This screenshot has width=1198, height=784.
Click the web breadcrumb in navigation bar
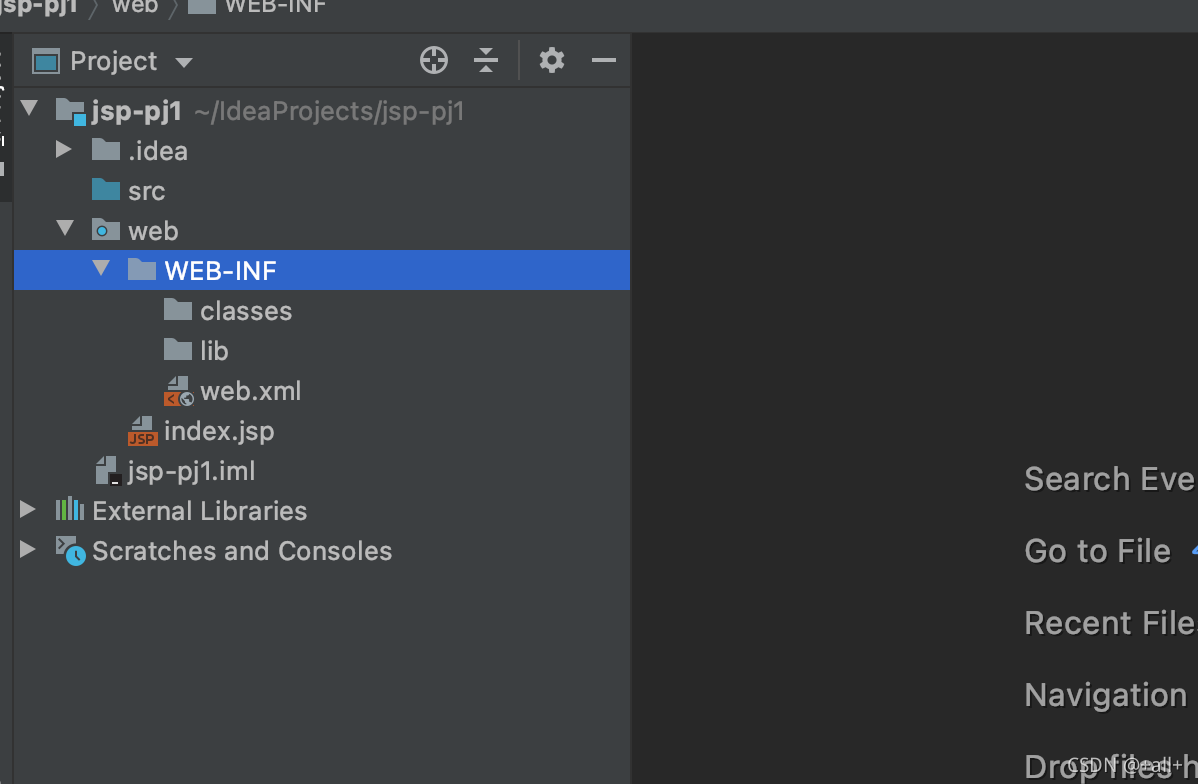click(135, 7)
